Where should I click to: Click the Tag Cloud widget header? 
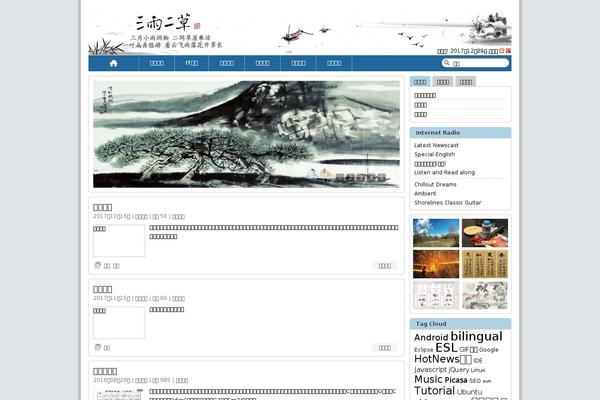click(460, 324)
